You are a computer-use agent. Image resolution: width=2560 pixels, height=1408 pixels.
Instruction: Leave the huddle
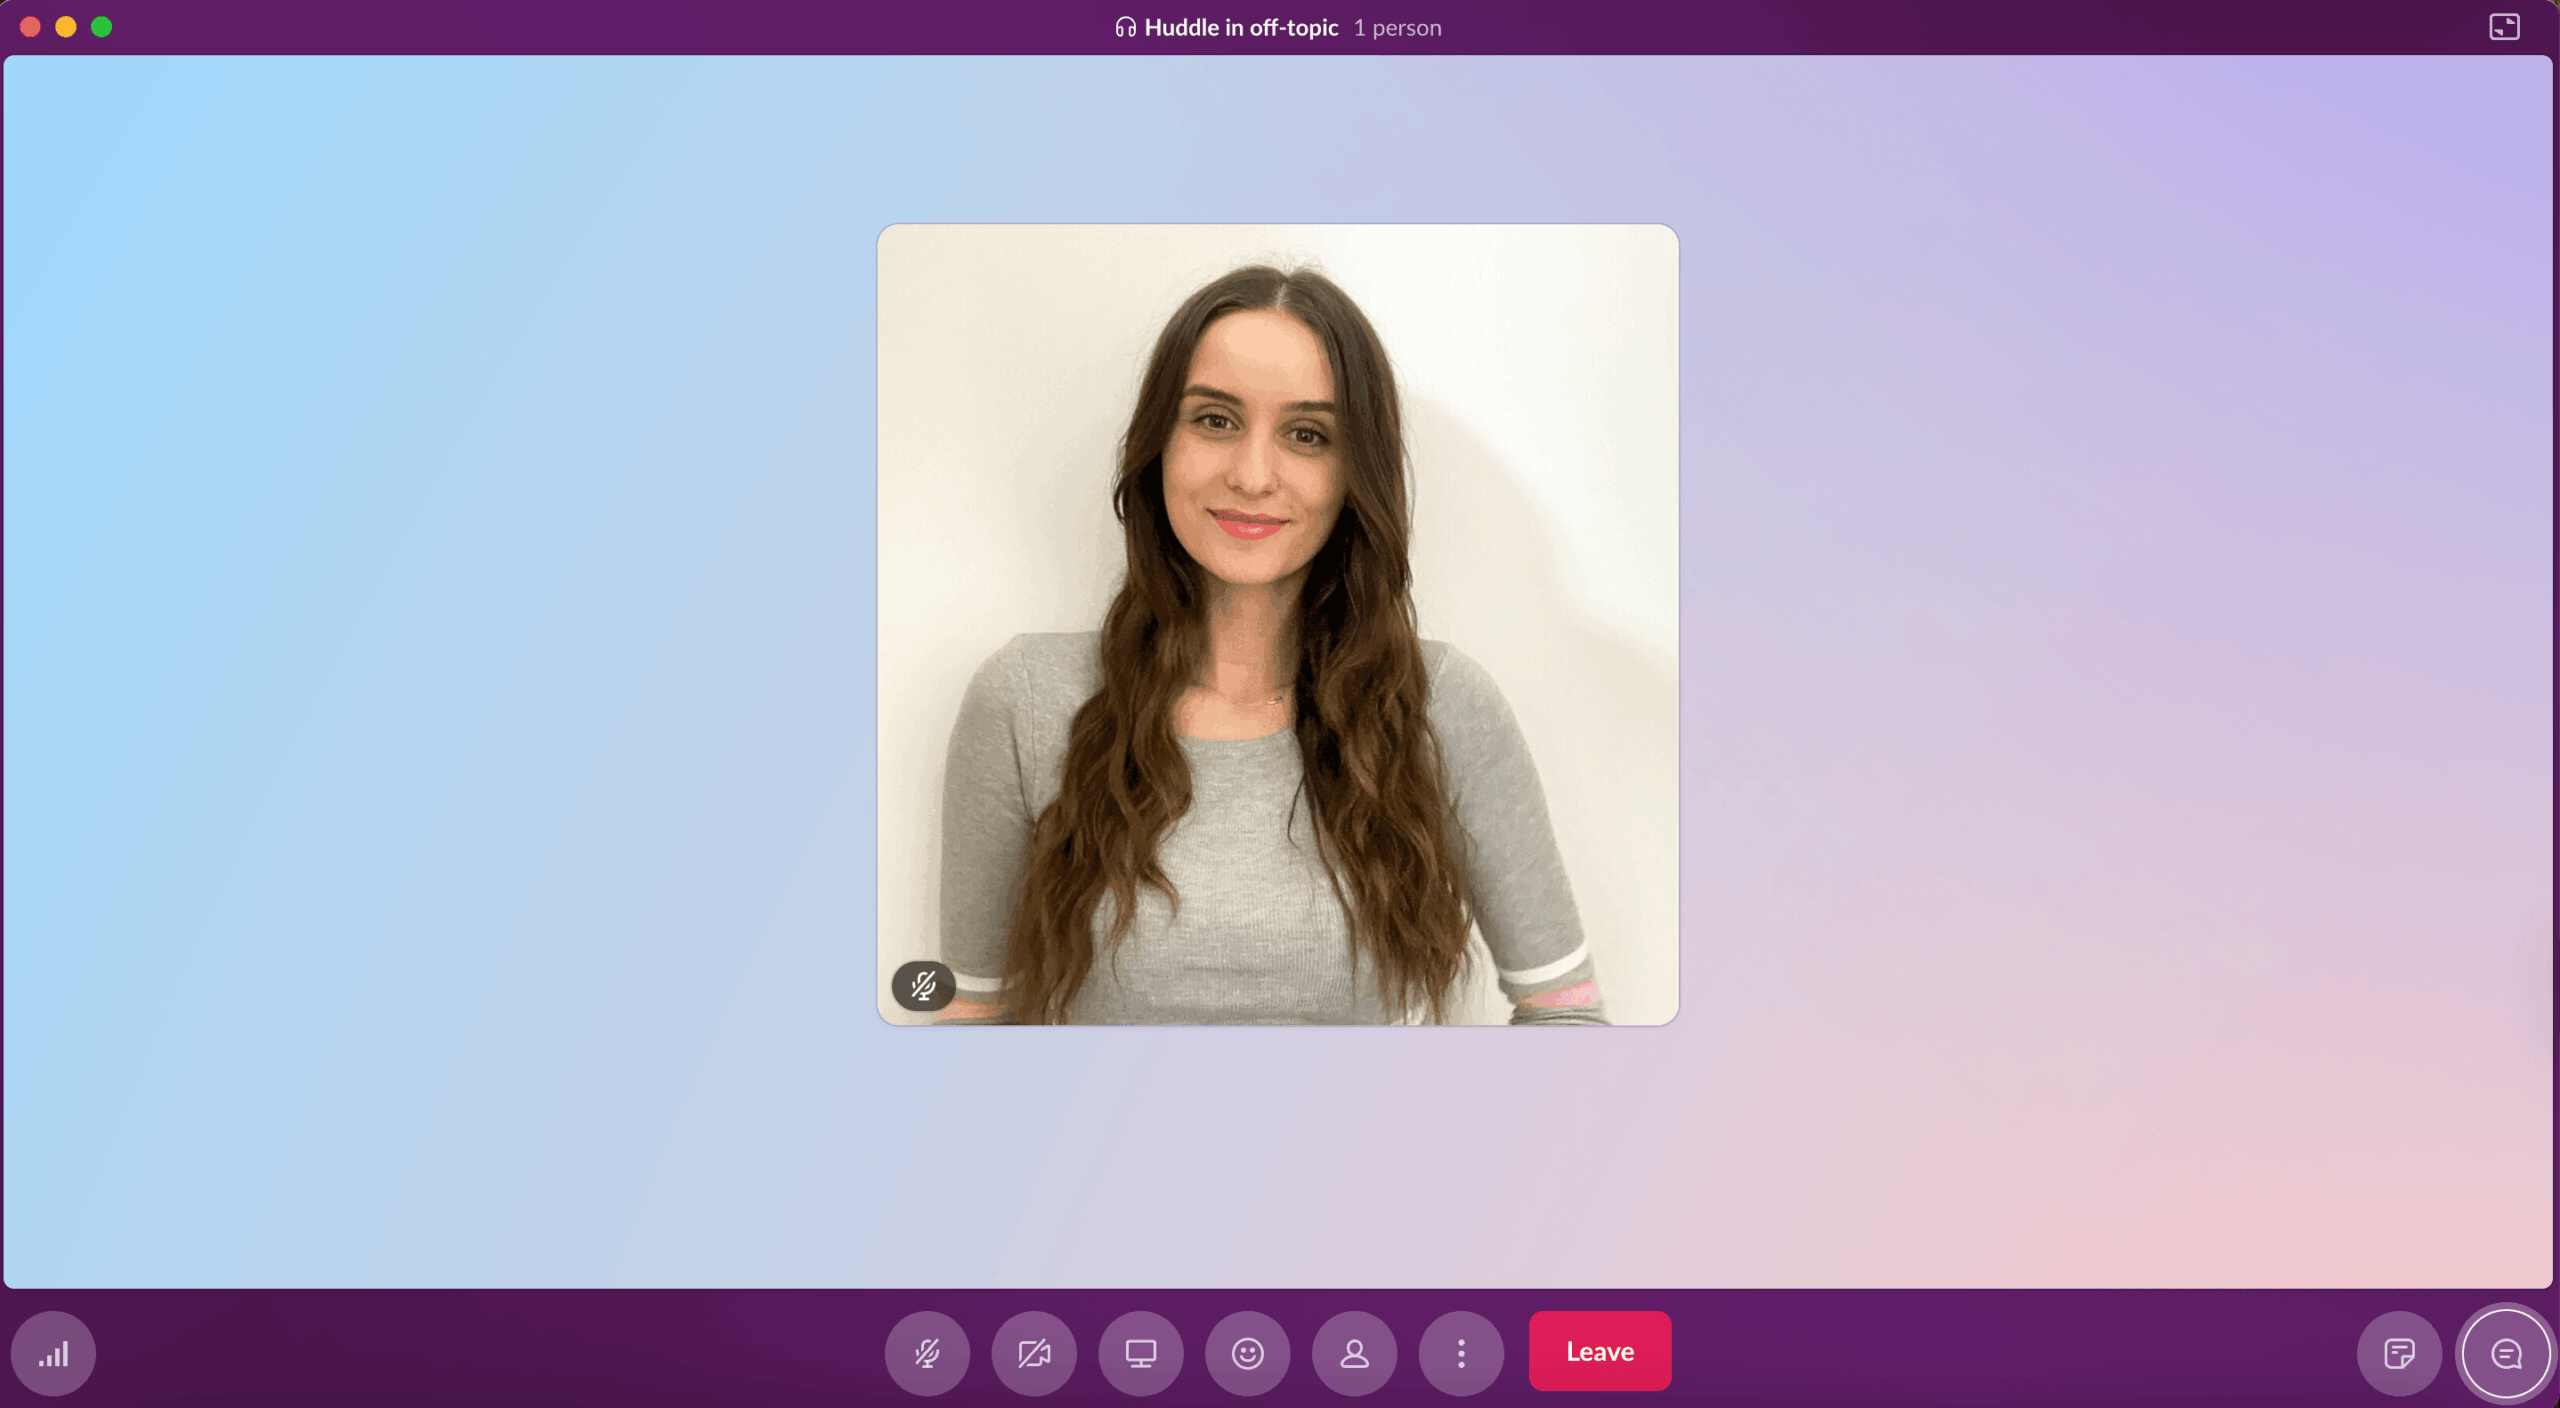tap(1599, 1351)
